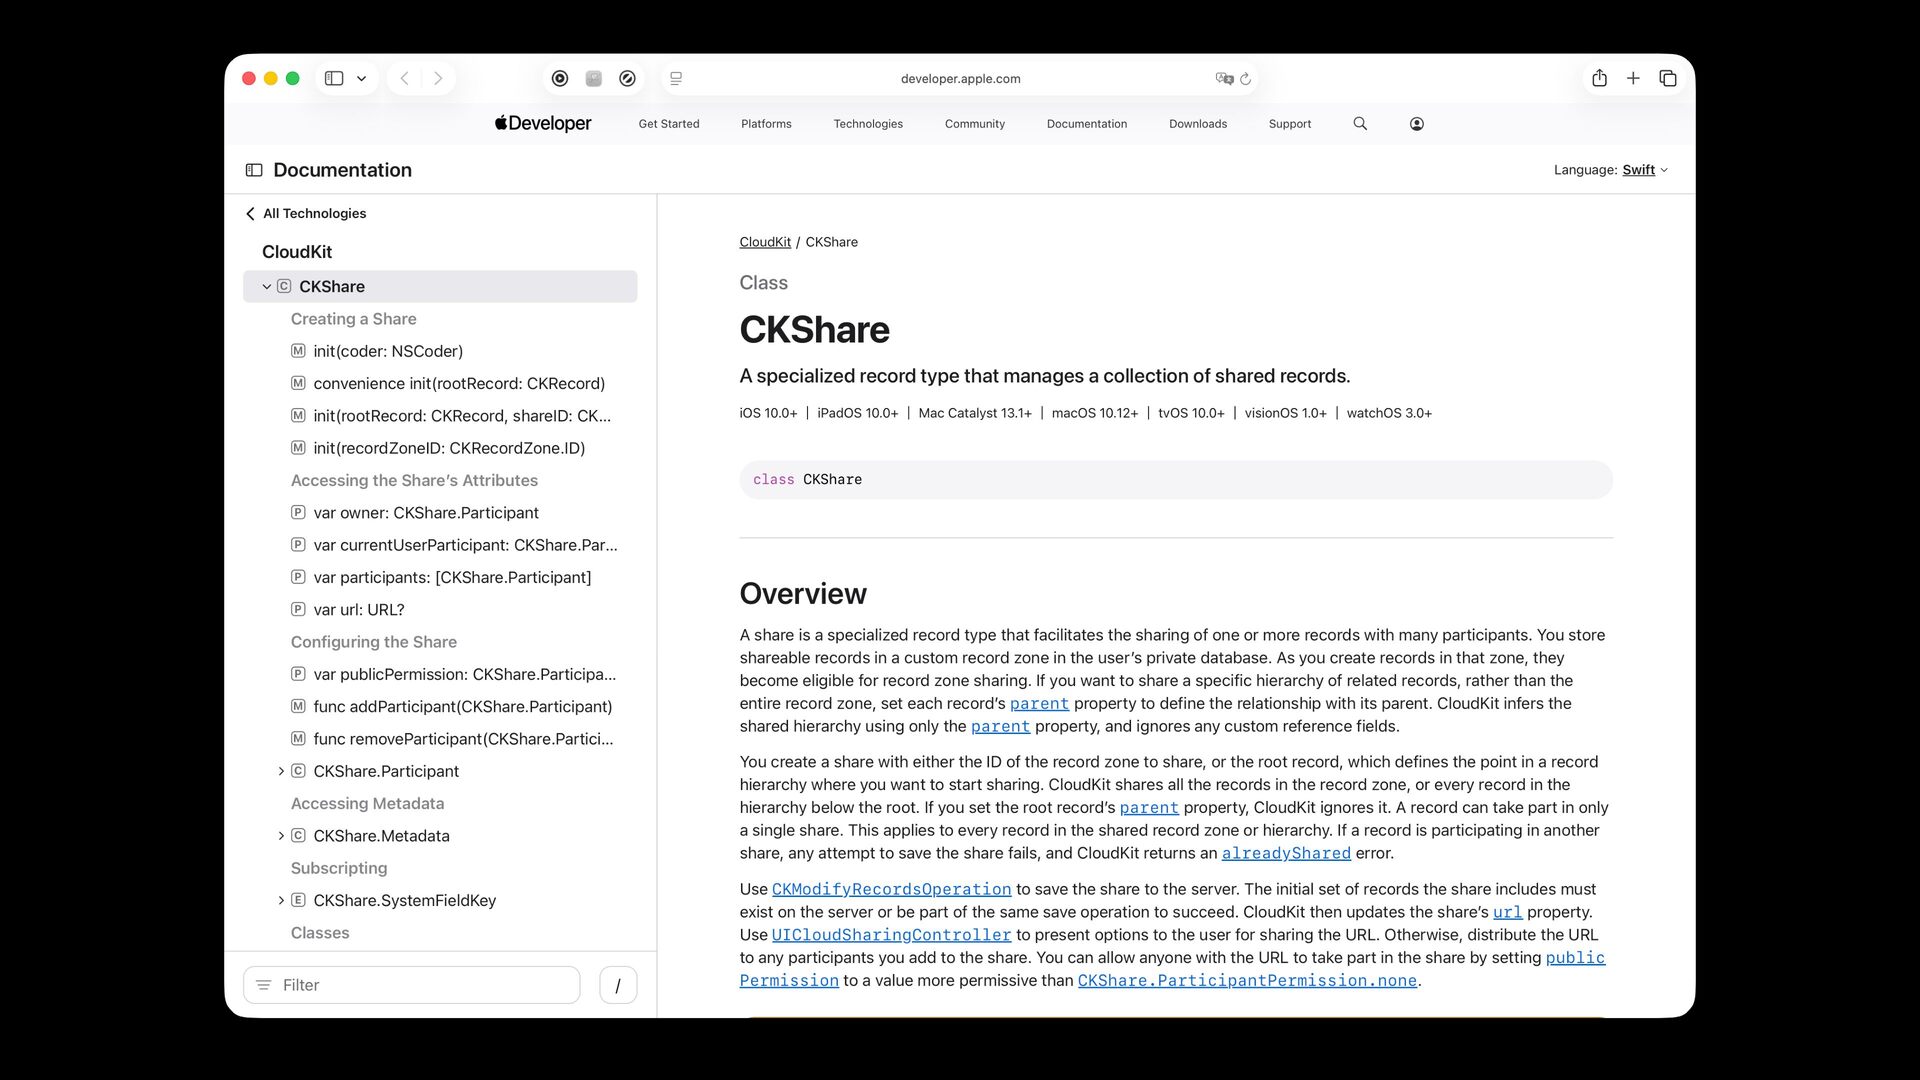Show tab overview icon
Screen dimensions: 1920x1080
coord(1667,78)
